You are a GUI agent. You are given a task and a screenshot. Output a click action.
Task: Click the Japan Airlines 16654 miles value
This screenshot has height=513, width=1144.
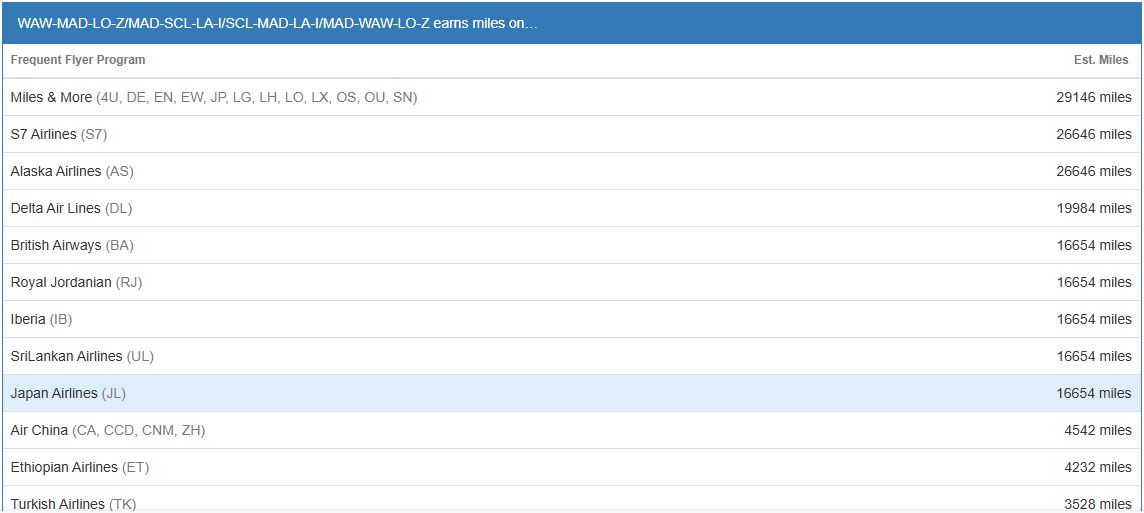[x=1094, y=393]
